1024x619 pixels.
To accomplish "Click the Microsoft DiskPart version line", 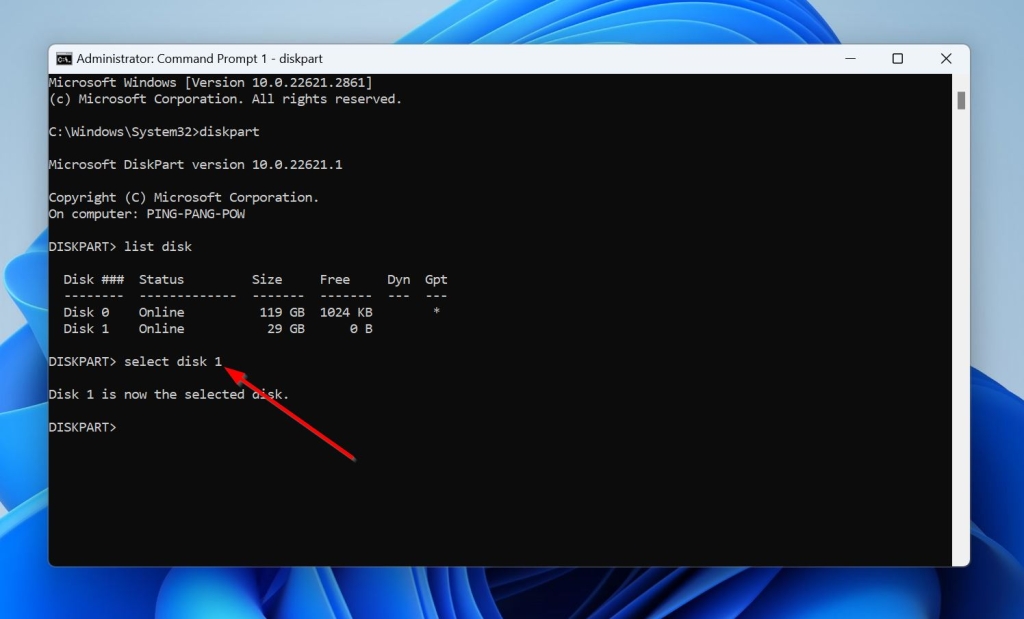I will click(x=195, y=164).
